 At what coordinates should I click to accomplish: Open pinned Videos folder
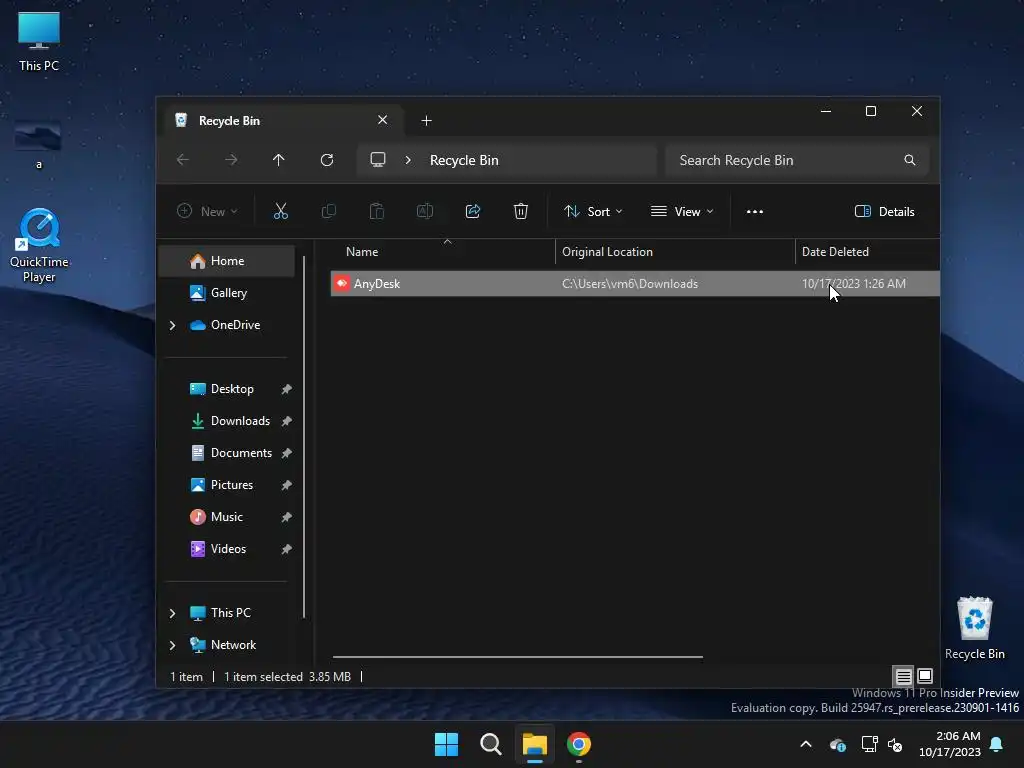(227, 549)
